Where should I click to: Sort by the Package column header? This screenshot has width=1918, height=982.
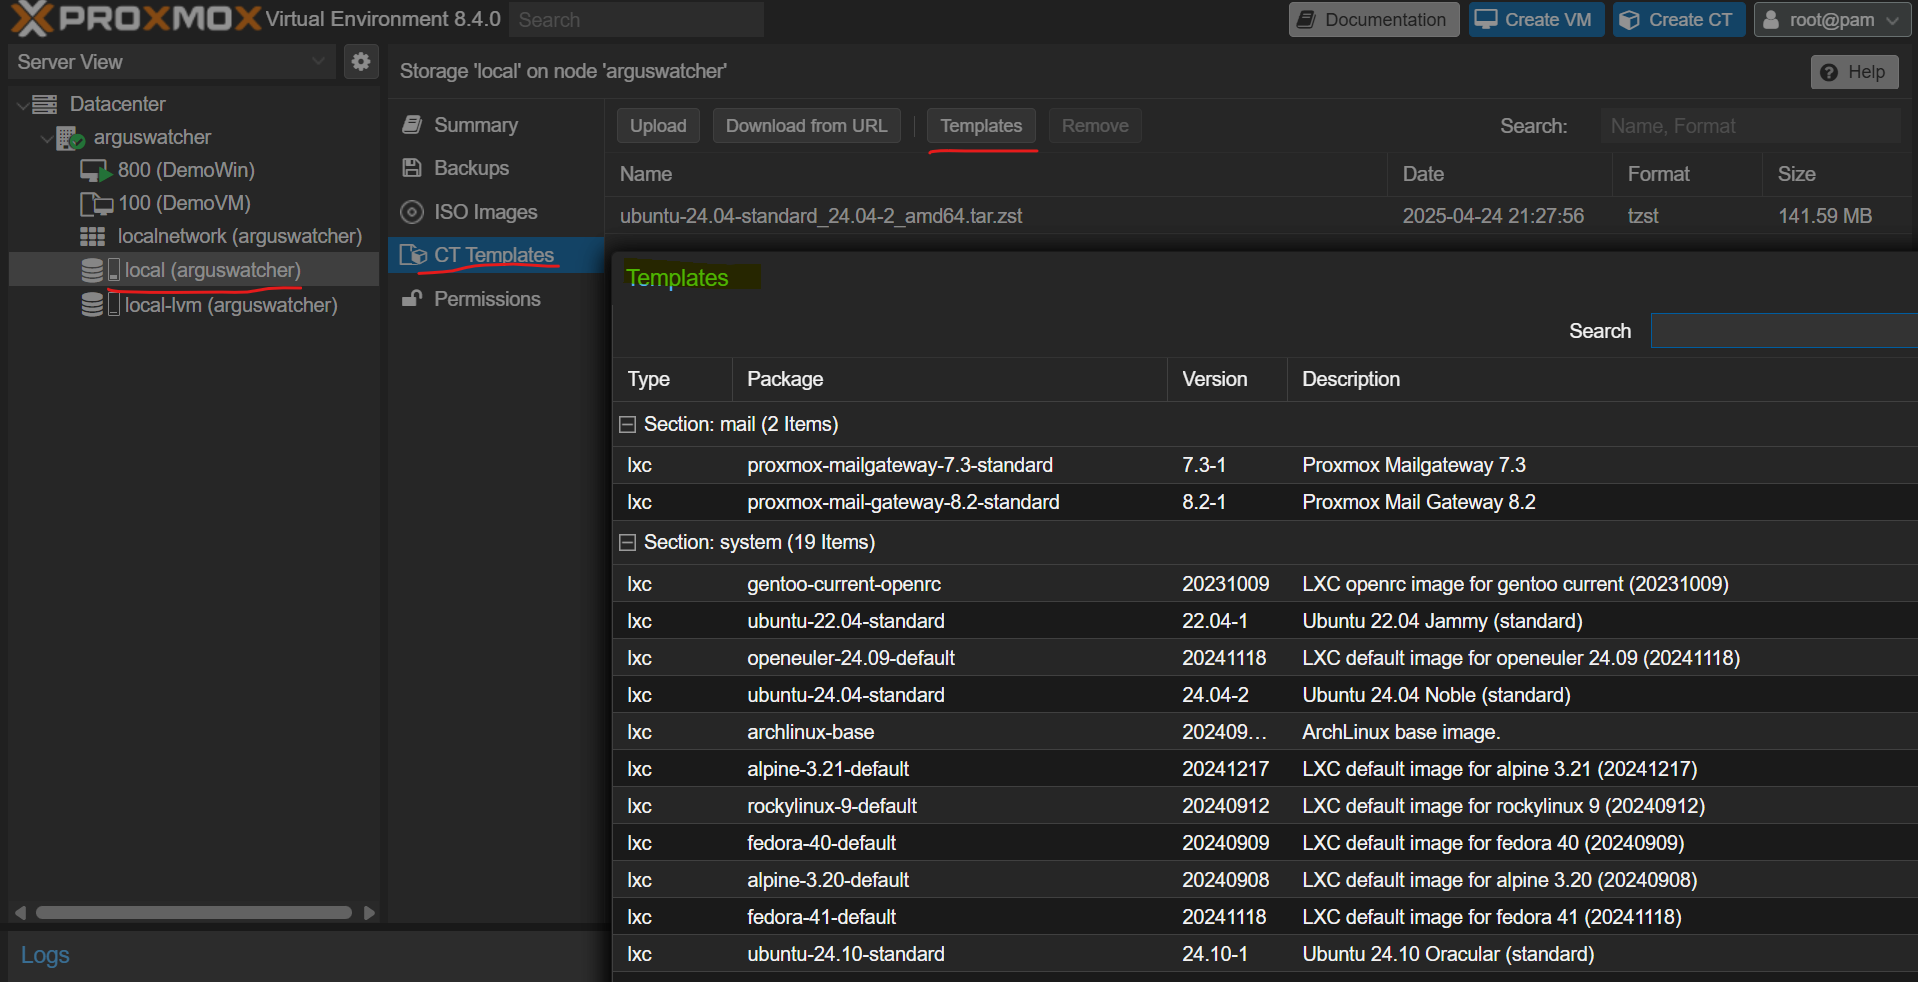pyautogui.click(x=949, y=380)
